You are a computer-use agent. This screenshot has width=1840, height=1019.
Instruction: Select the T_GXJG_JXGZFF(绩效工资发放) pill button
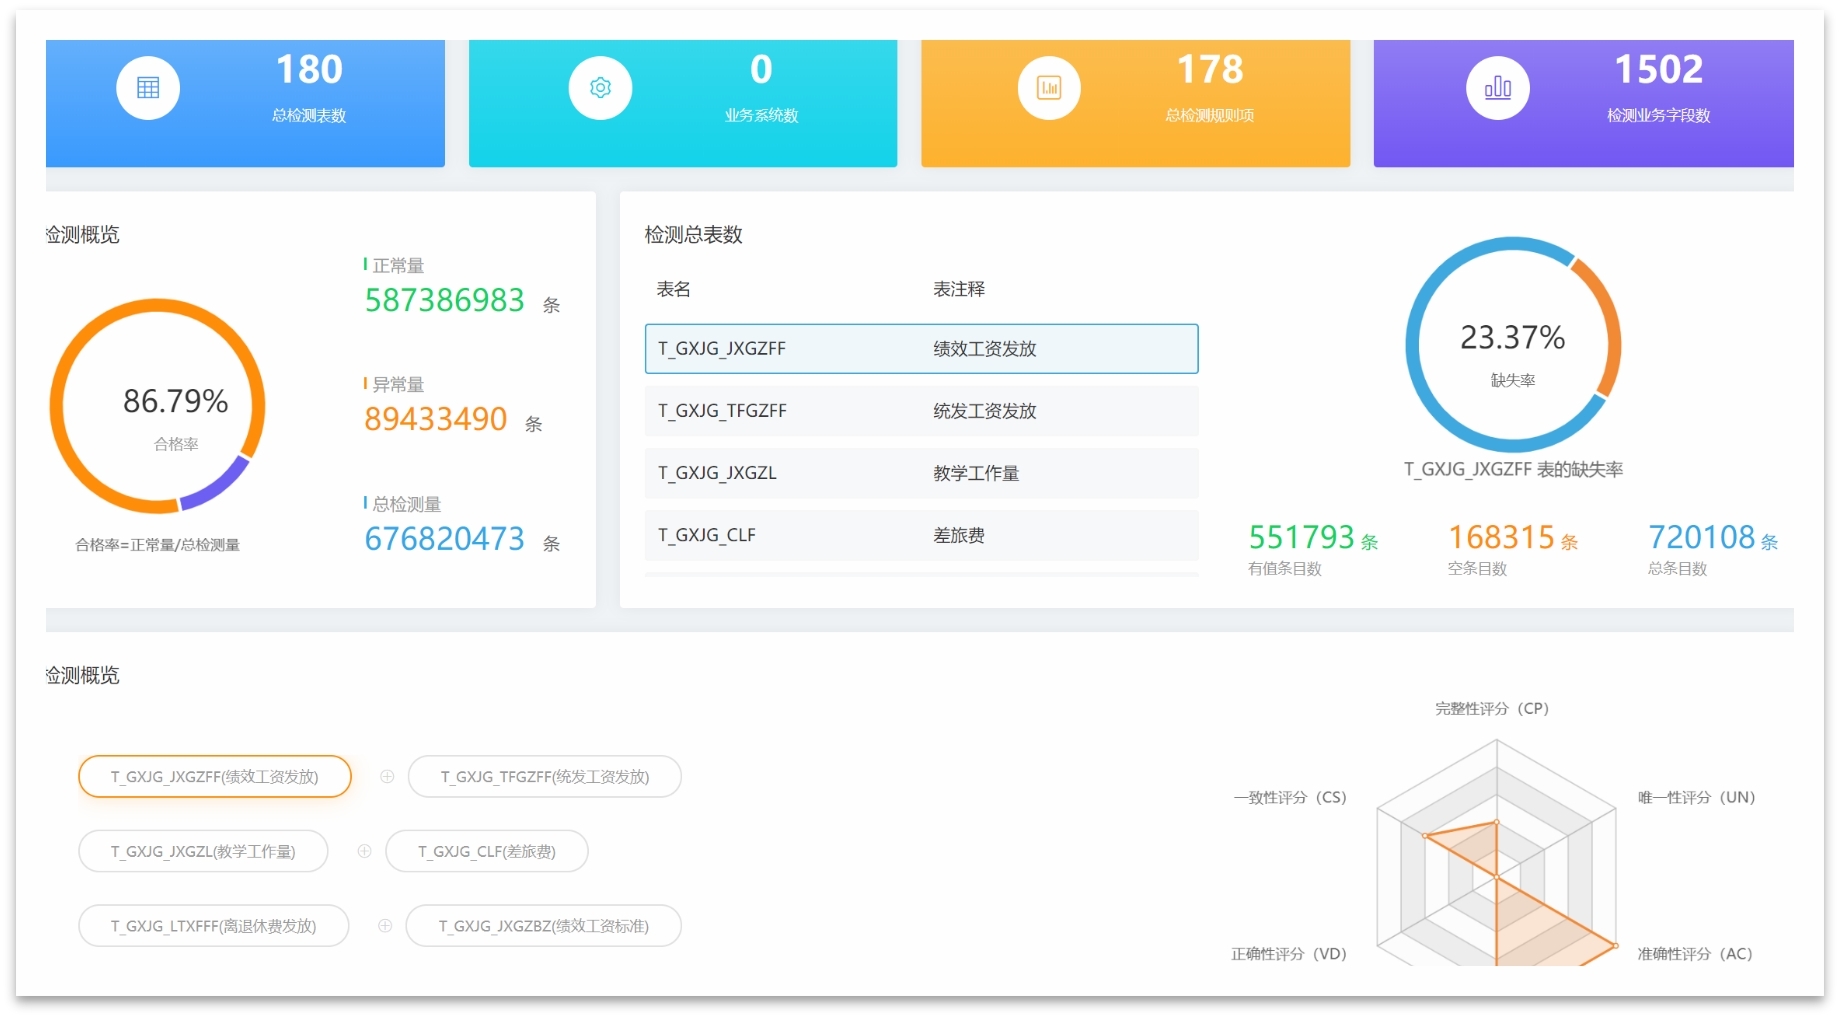point(215,776)
